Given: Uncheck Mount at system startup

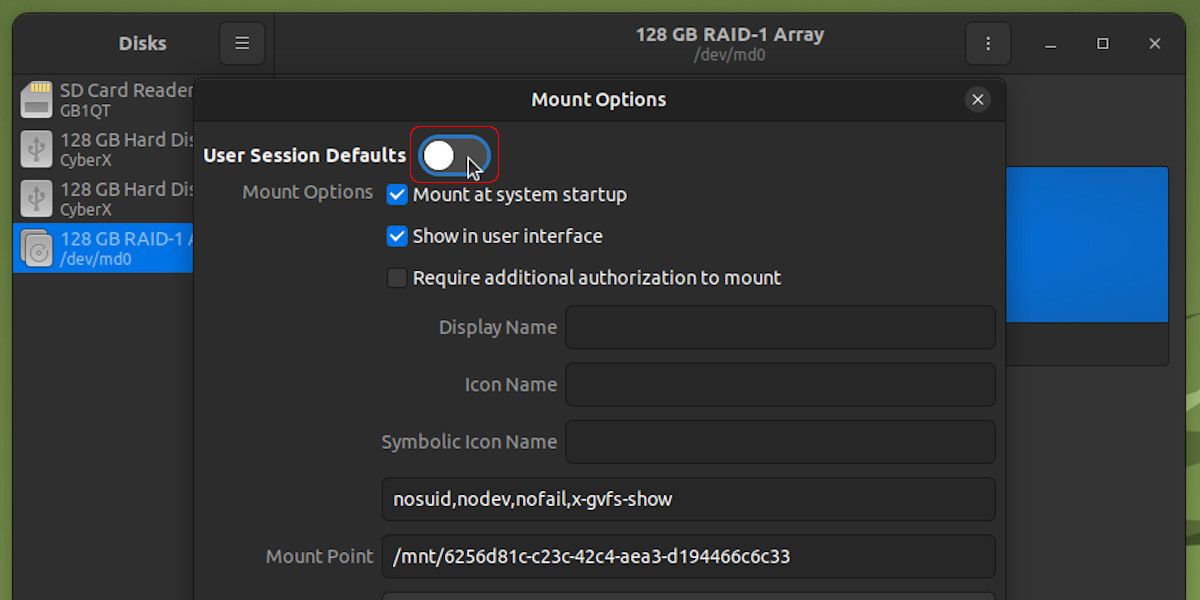Looking at the screenshot, I should point(397,194).
